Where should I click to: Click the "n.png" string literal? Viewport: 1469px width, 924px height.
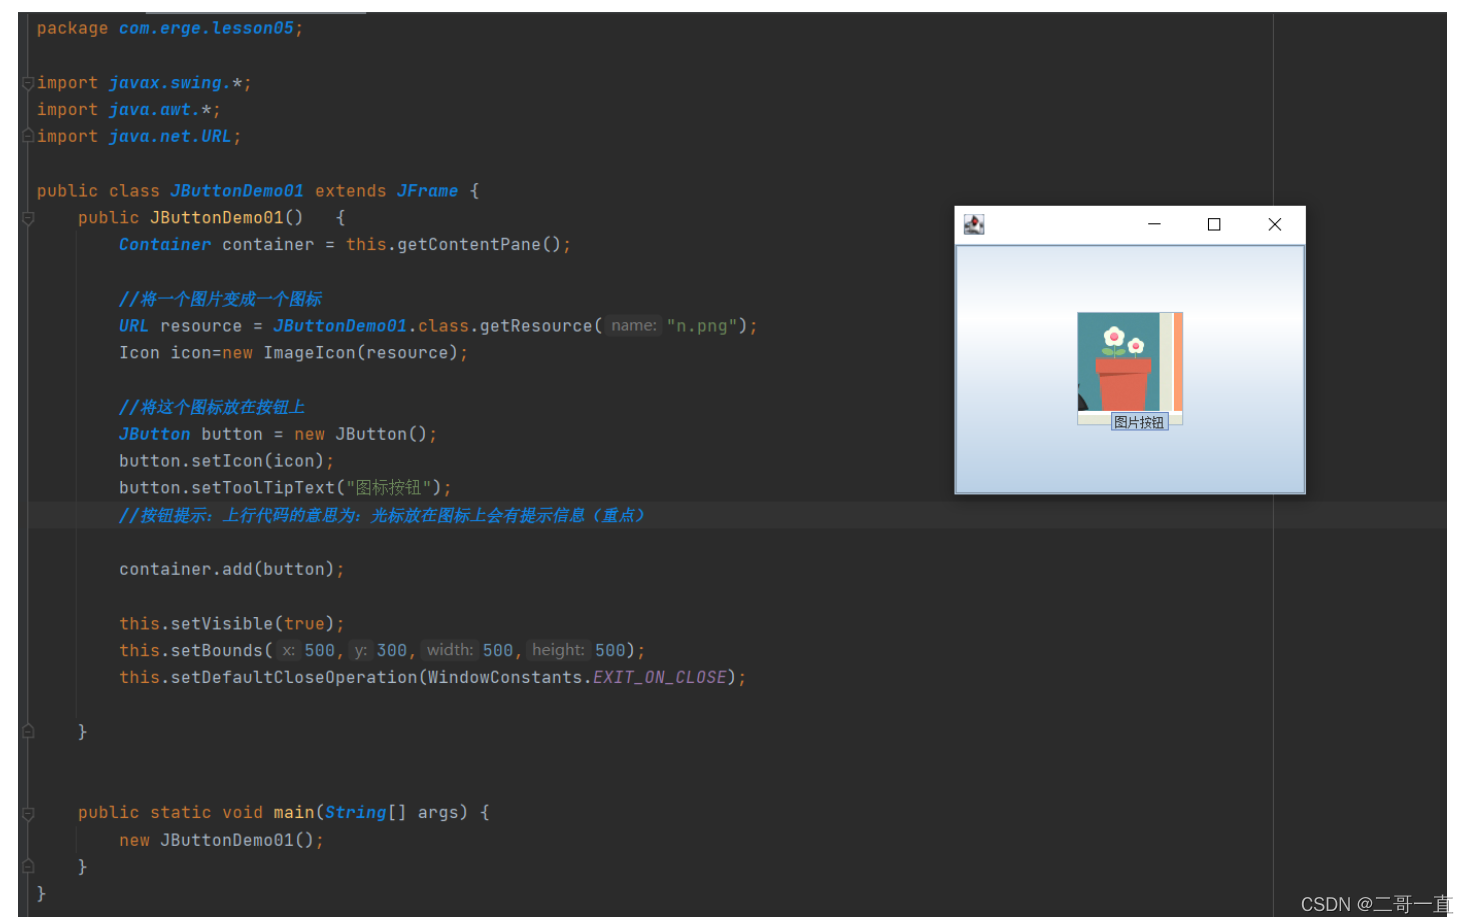coord(701,326)
